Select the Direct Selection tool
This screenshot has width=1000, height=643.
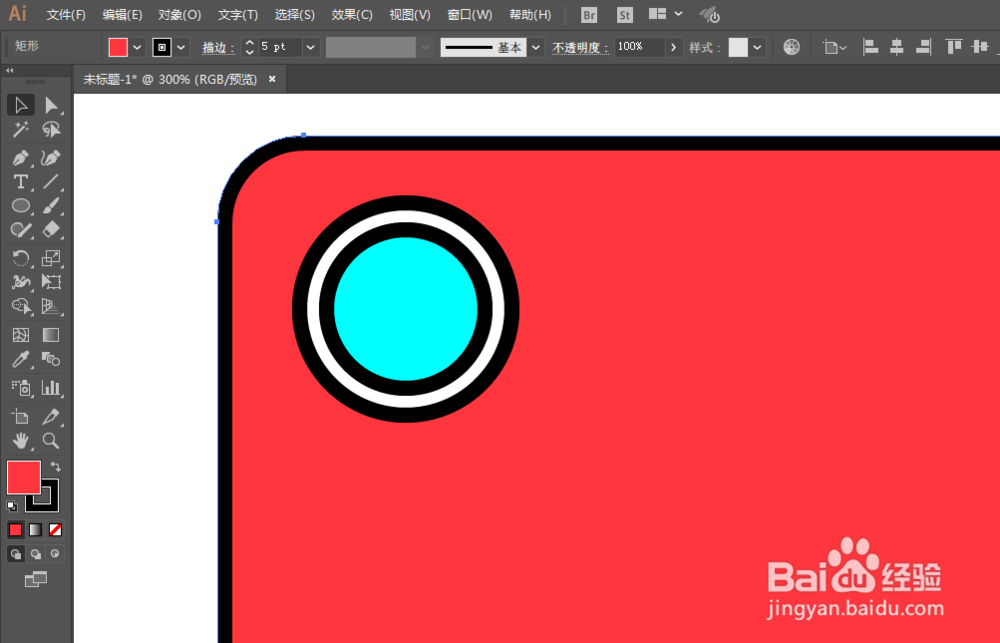(x=51, y=105)
